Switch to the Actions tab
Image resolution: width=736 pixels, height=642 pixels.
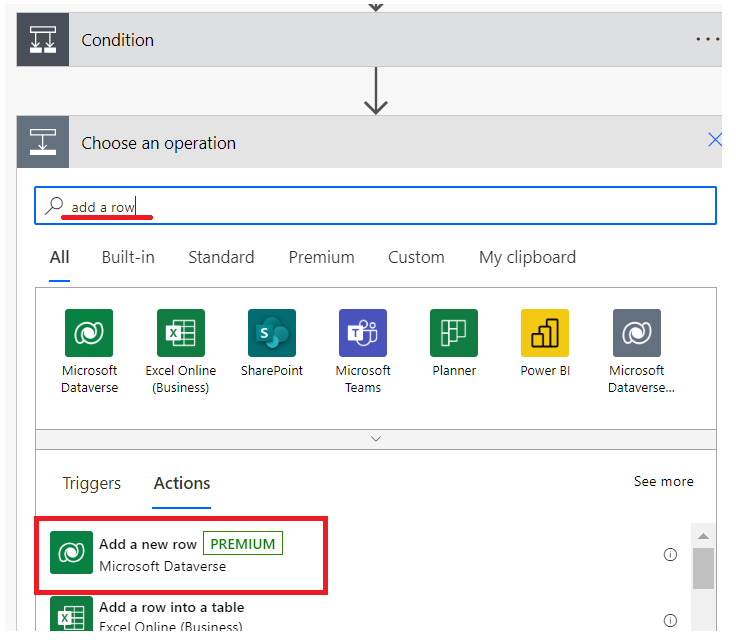tap(182, 483)
